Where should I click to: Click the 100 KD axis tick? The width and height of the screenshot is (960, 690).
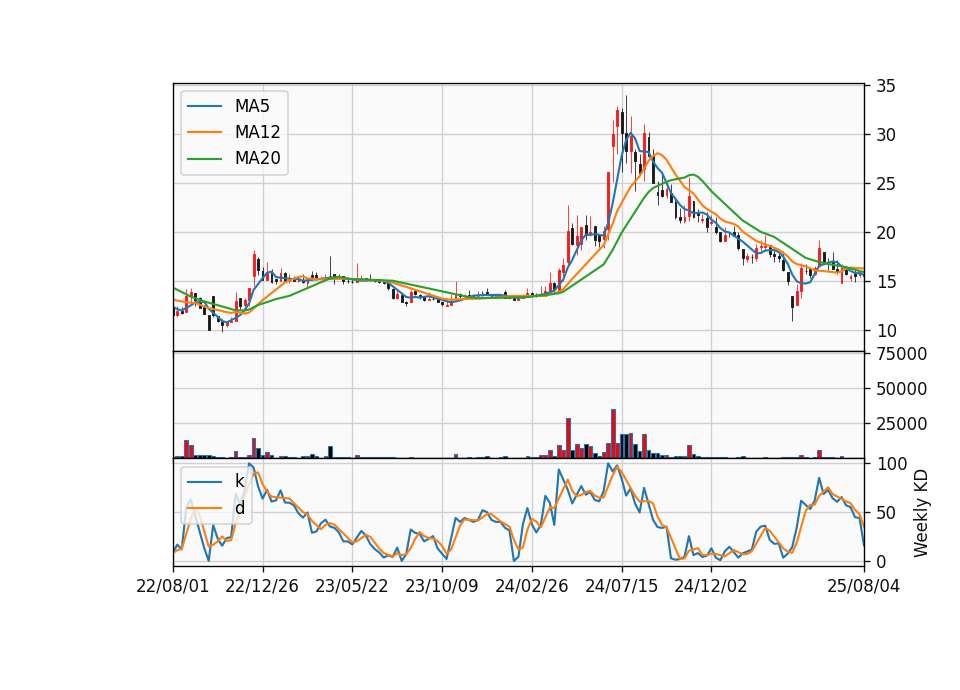coord(891,463)
